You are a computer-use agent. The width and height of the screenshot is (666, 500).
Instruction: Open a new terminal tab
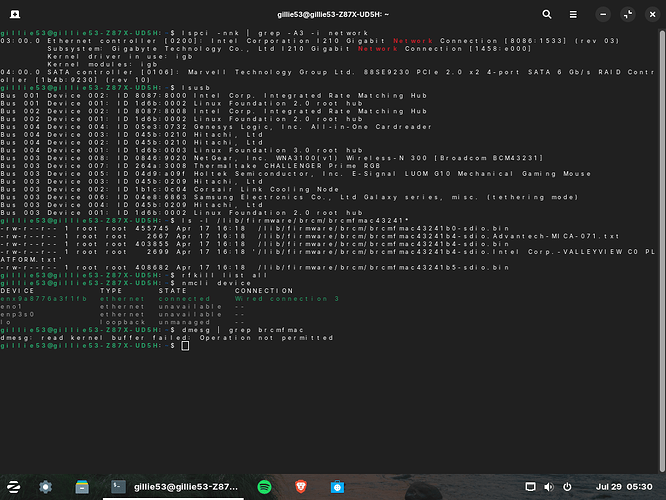pyautogui.click(x=15, y=14)
